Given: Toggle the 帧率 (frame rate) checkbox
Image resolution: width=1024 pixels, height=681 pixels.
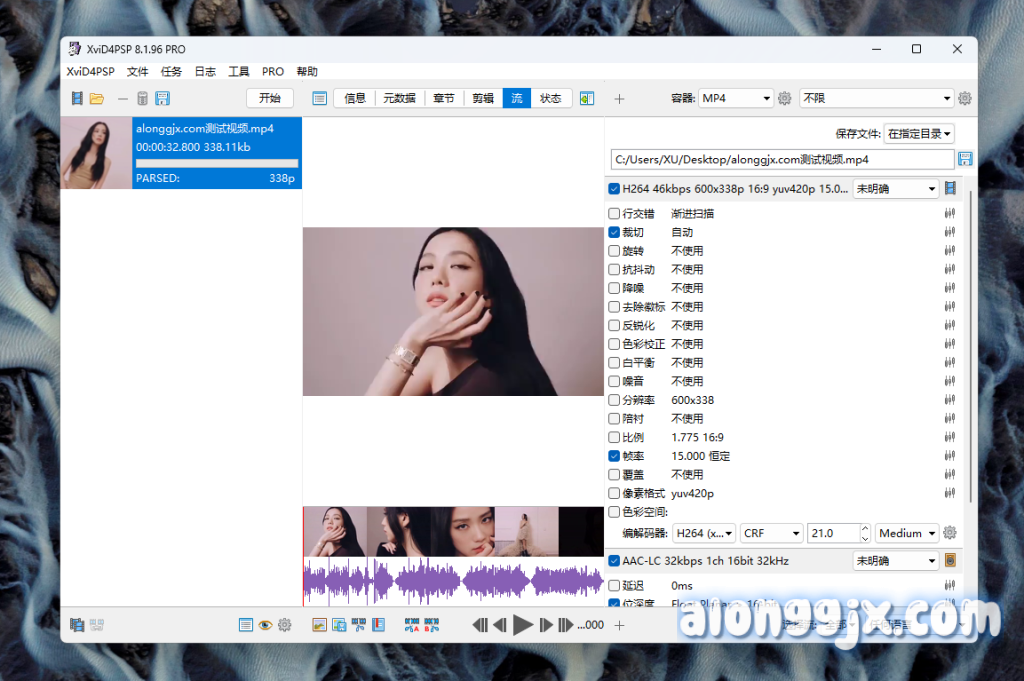Looking at the screenshot, I should 614,456.
